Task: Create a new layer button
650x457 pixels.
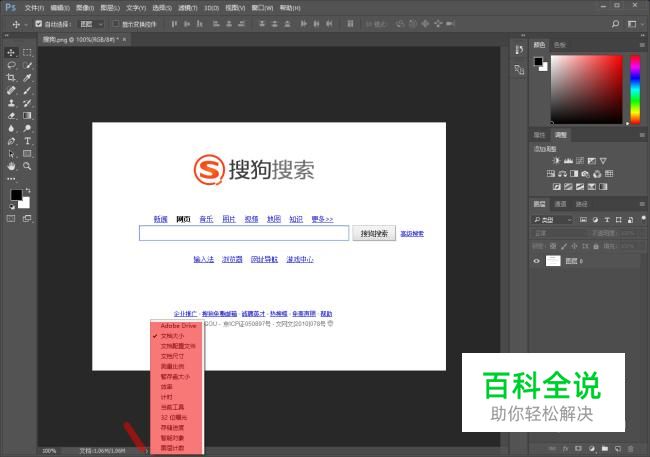Action: point(618,449)
